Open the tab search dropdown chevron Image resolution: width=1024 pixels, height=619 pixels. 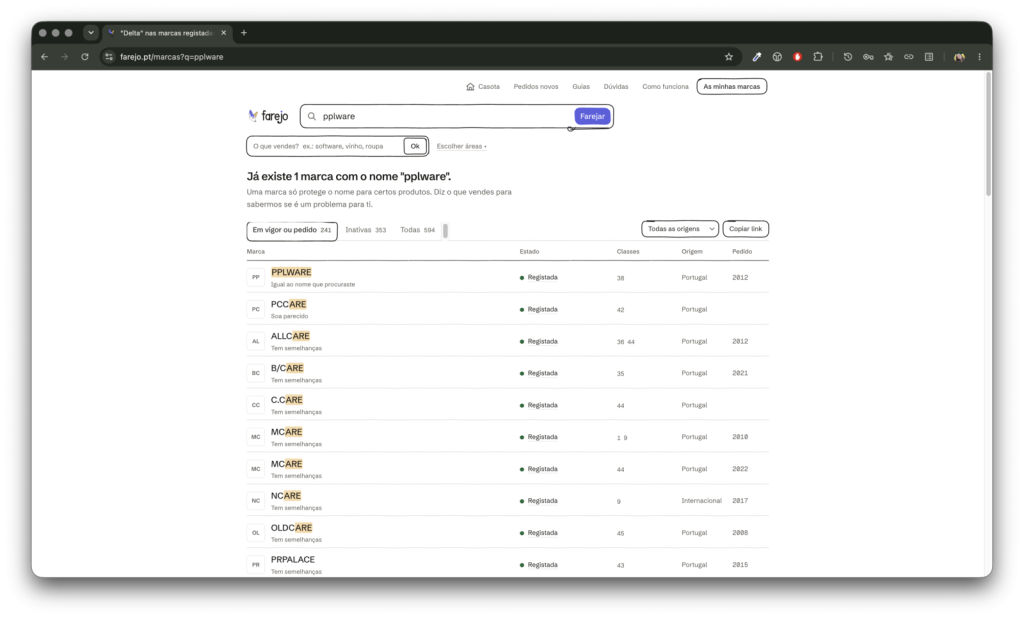91,33
